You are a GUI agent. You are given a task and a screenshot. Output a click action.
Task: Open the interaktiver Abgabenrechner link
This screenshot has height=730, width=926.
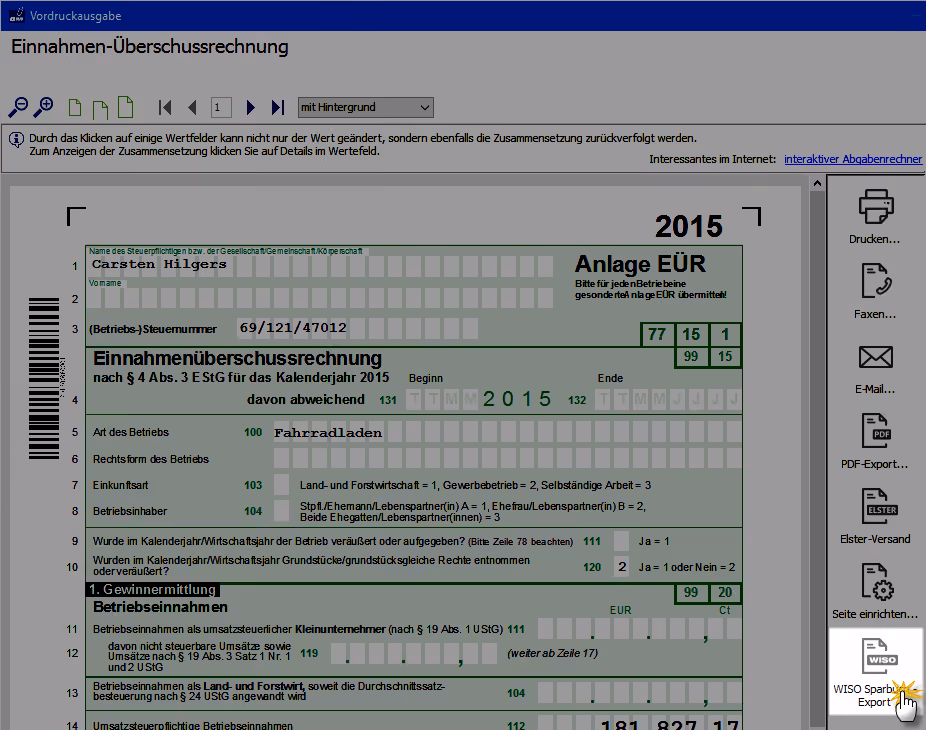click(853, 159)
